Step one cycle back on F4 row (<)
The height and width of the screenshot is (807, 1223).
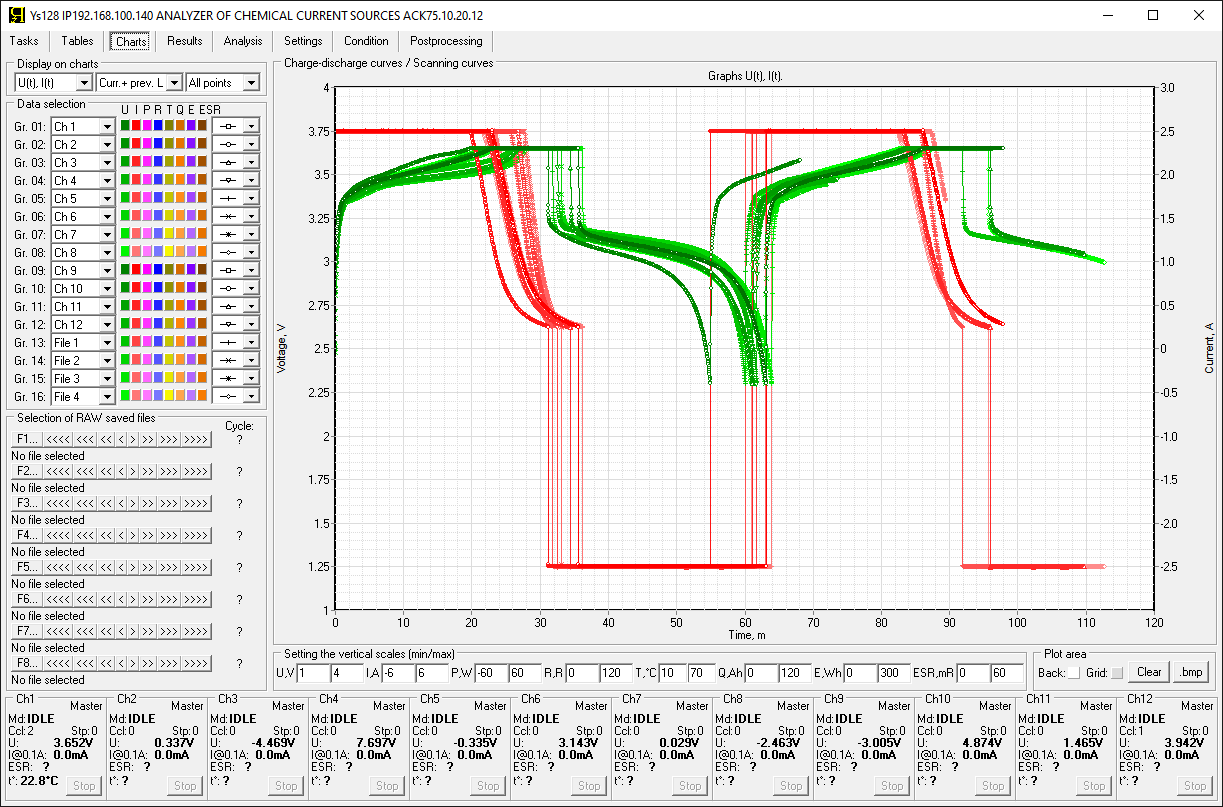click(120, 536)
